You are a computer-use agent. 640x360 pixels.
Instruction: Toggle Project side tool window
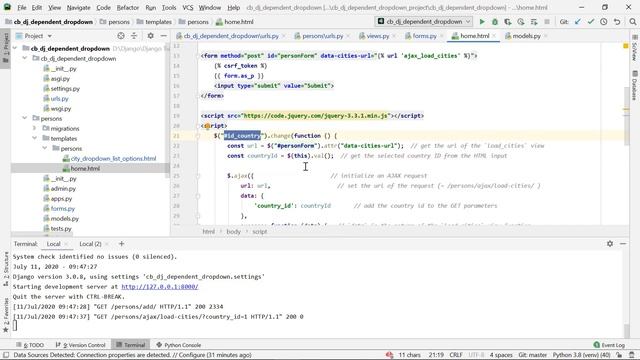(x=6, y=48)
